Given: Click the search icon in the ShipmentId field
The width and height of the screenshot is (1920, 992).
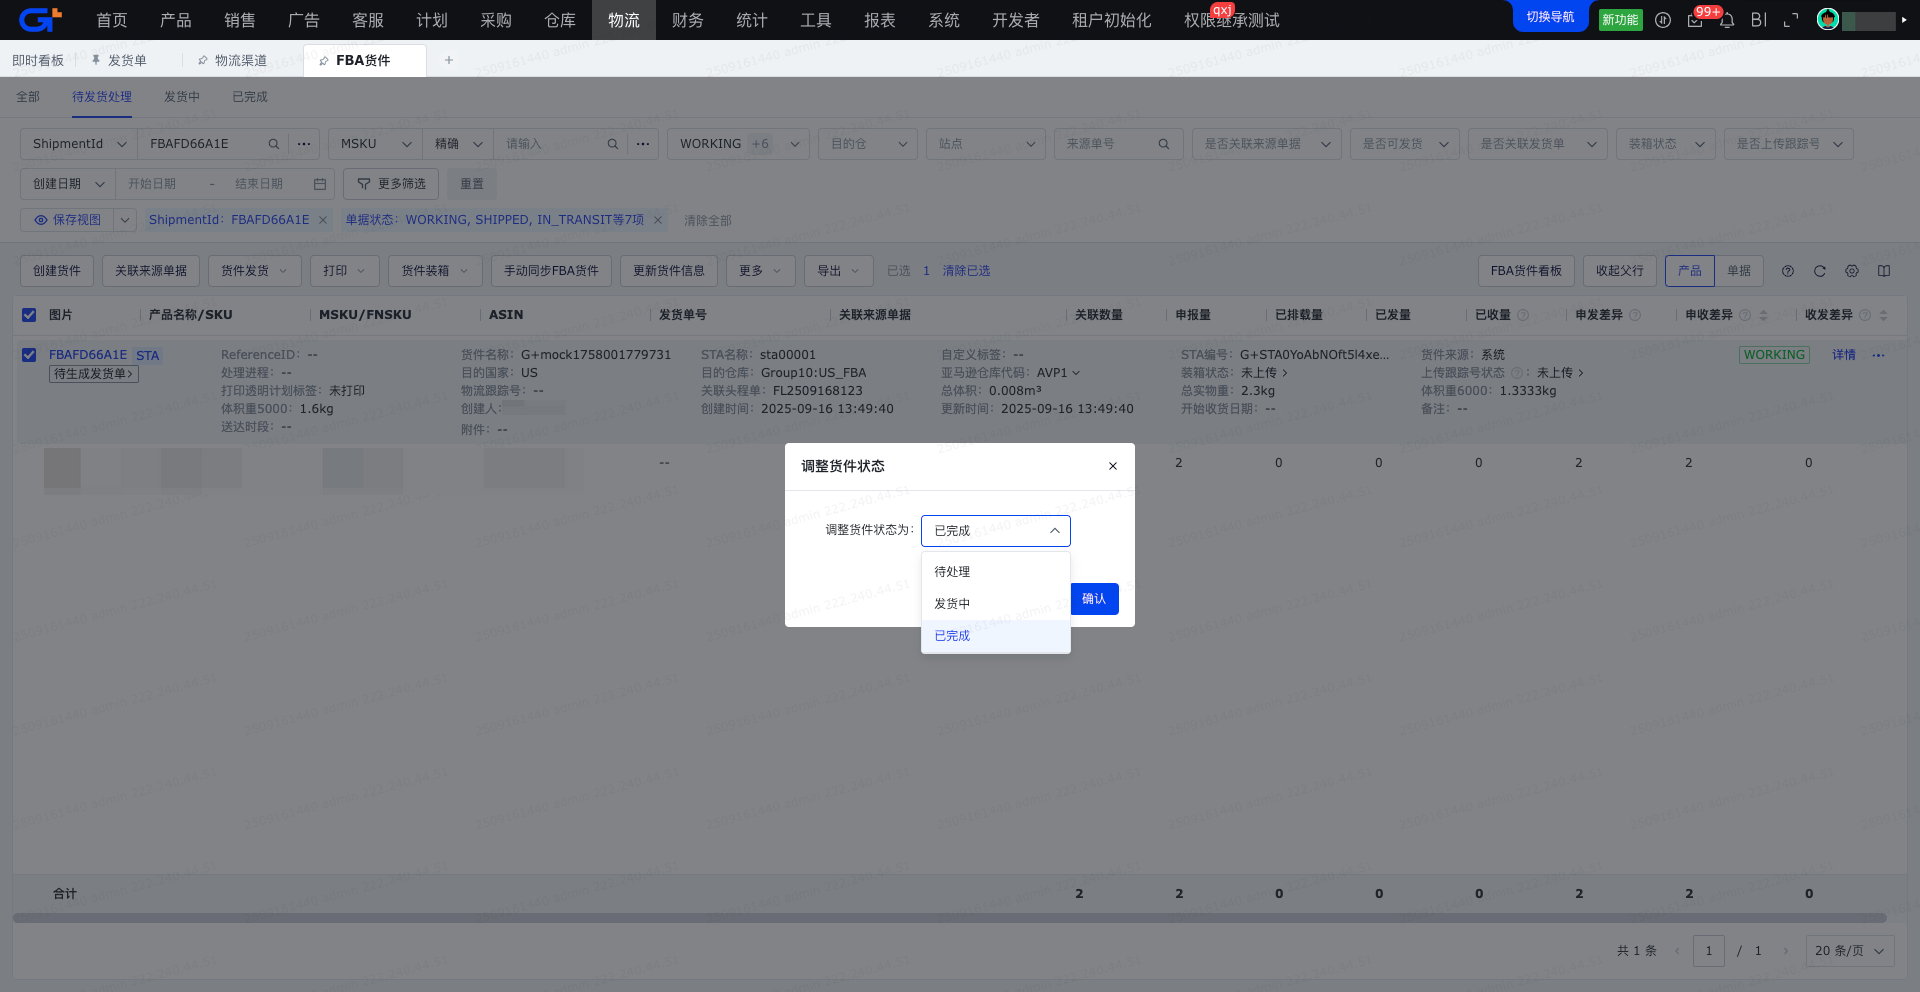Looking at the screenshot, I should pos(273,144).
